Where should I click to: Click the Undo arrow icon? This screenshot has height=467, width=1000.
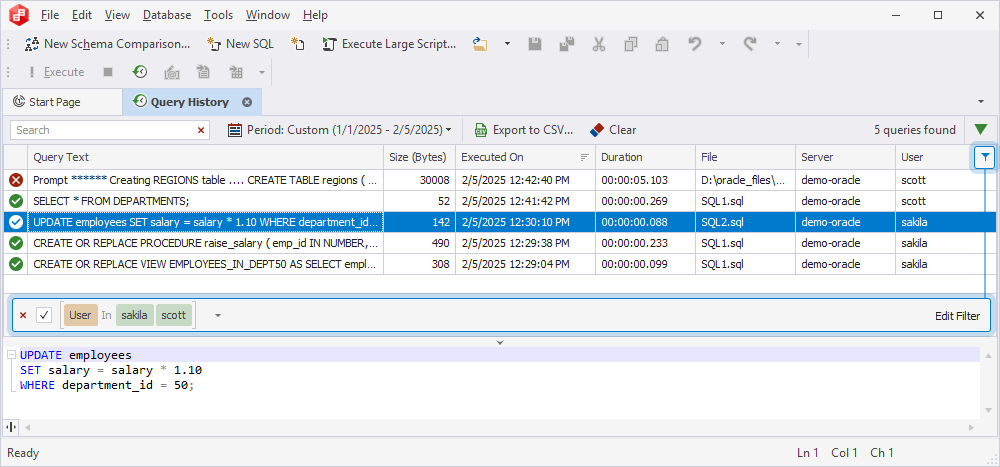(695, 44)
